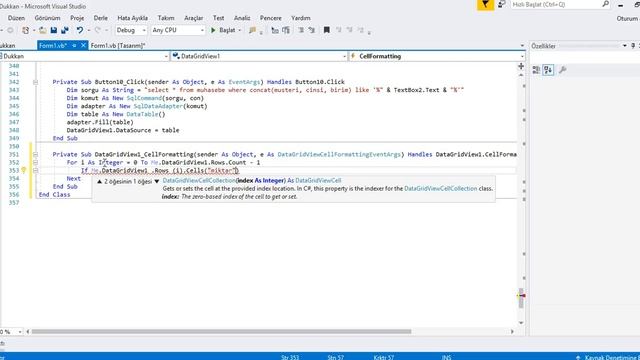Image resolution: width=640 pixels, height=360 pixels.
Task: Click the decrease indent icon
Action: (301, 30)
